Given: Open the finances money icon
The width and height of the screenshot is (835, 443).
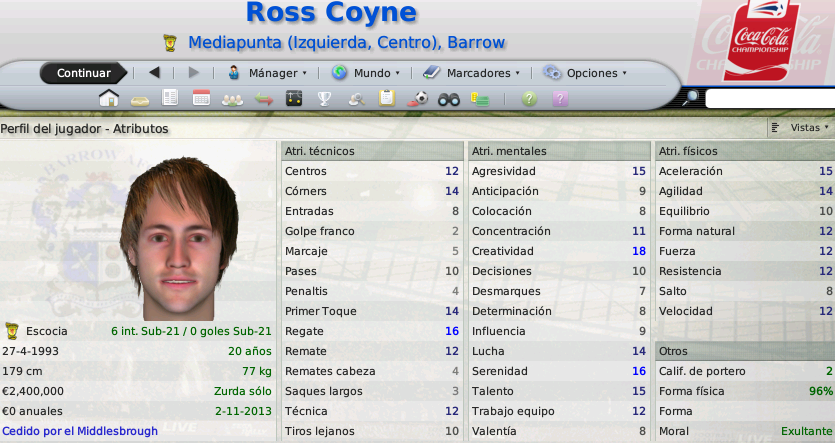Looking at the screenshot, I should [480, 99].
